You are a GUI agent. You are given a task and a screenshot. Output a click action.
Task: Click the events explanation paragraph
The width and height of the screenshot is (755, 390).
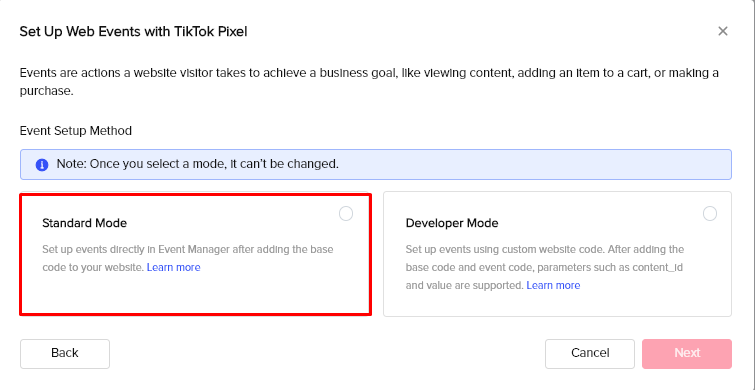[369, 82]
